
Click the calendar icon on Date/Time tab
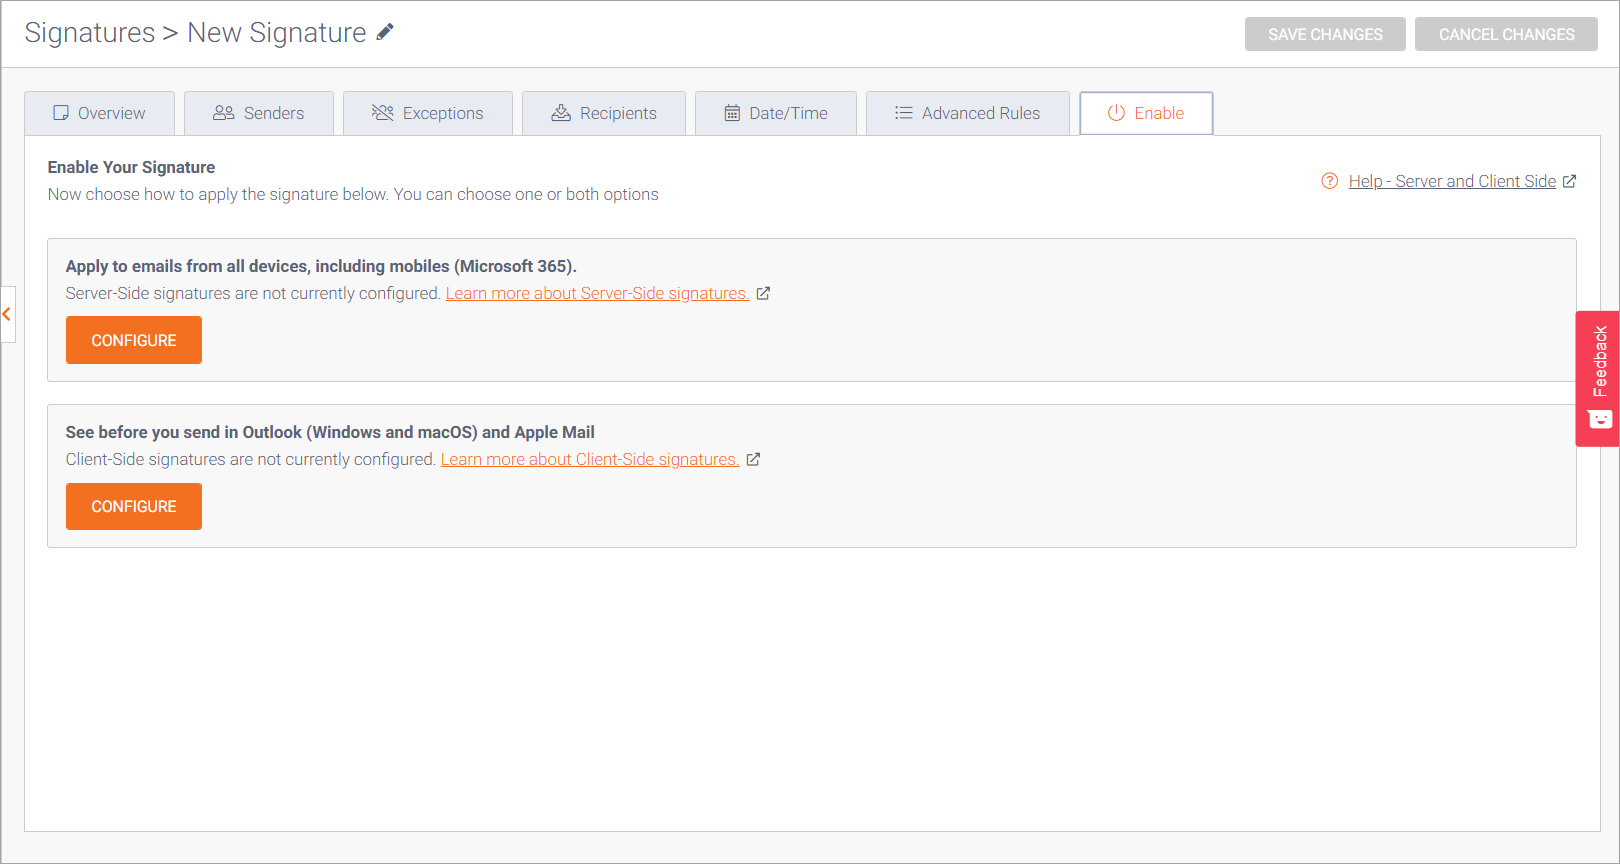(x=732, y=113)
